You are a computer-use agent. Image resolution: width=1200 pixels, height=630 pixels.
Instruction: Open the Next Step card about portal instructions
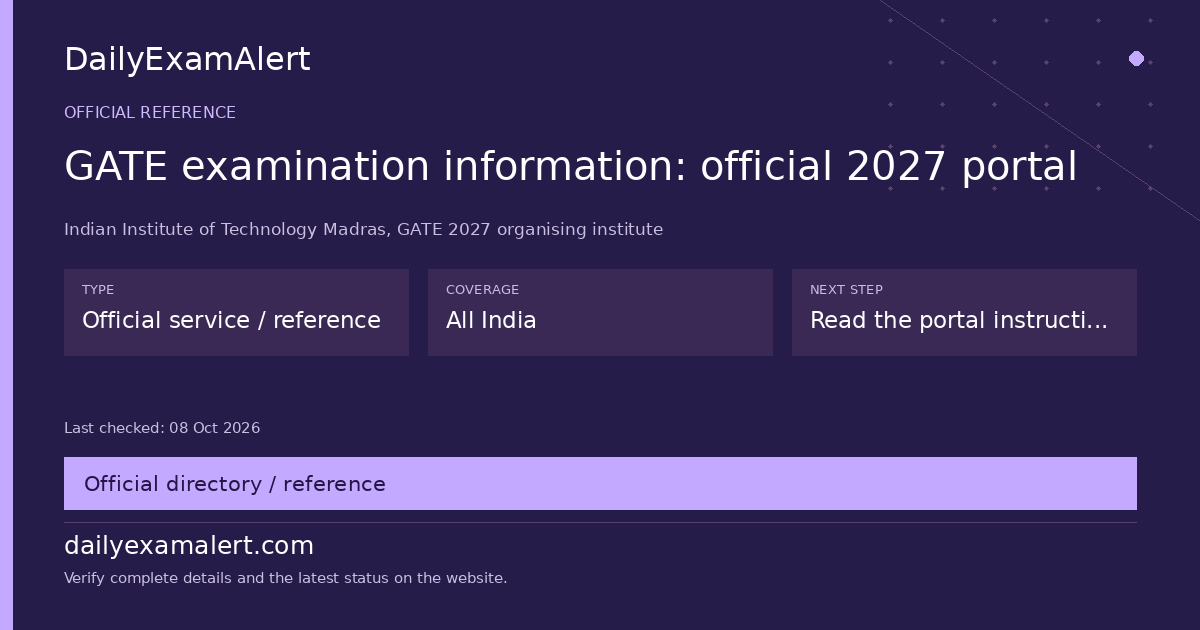pyautogui.click(x=964, y=312)
